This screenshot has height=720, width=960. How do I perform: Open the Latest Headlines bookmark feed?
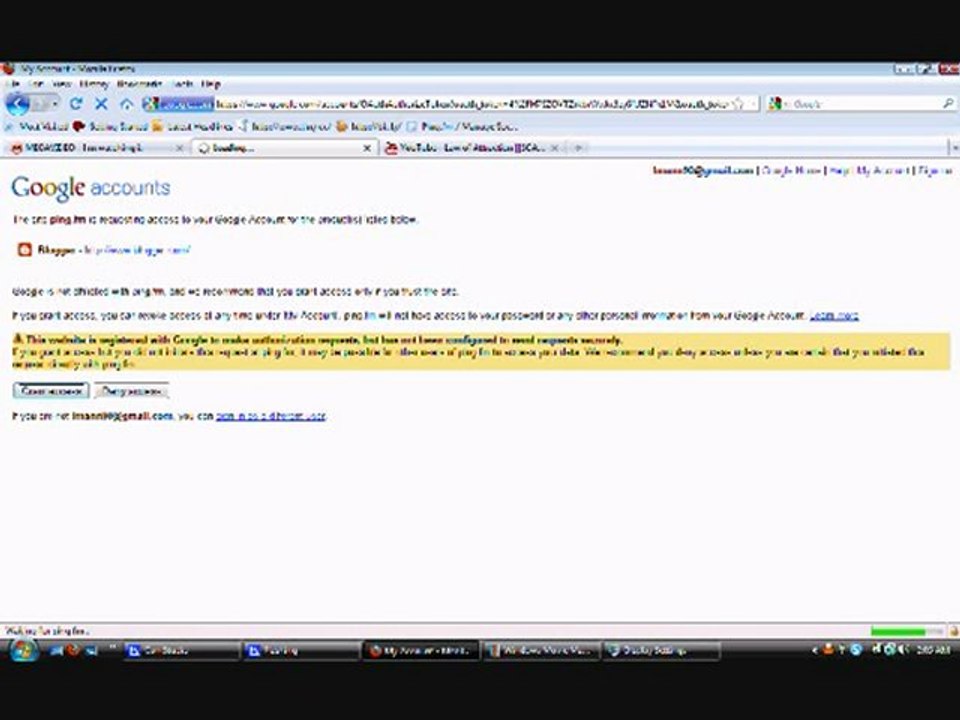(x=193, y=127)
